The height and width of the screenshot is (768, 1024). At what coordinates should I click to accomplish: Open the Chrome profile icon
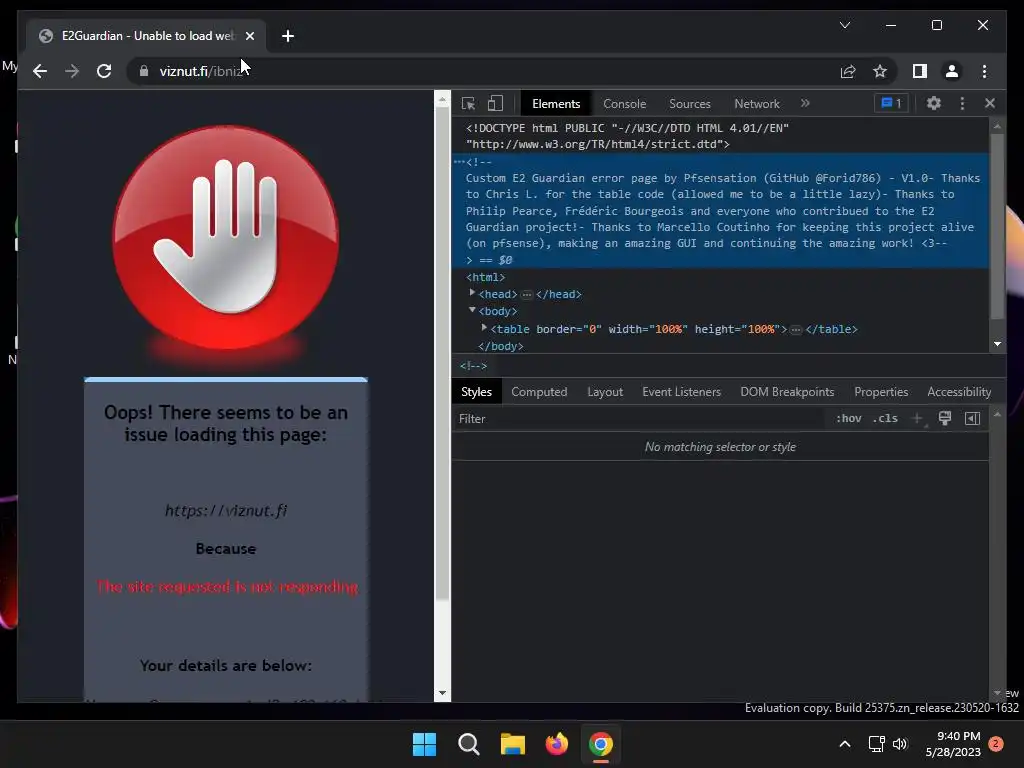click(x=952, y=71)
